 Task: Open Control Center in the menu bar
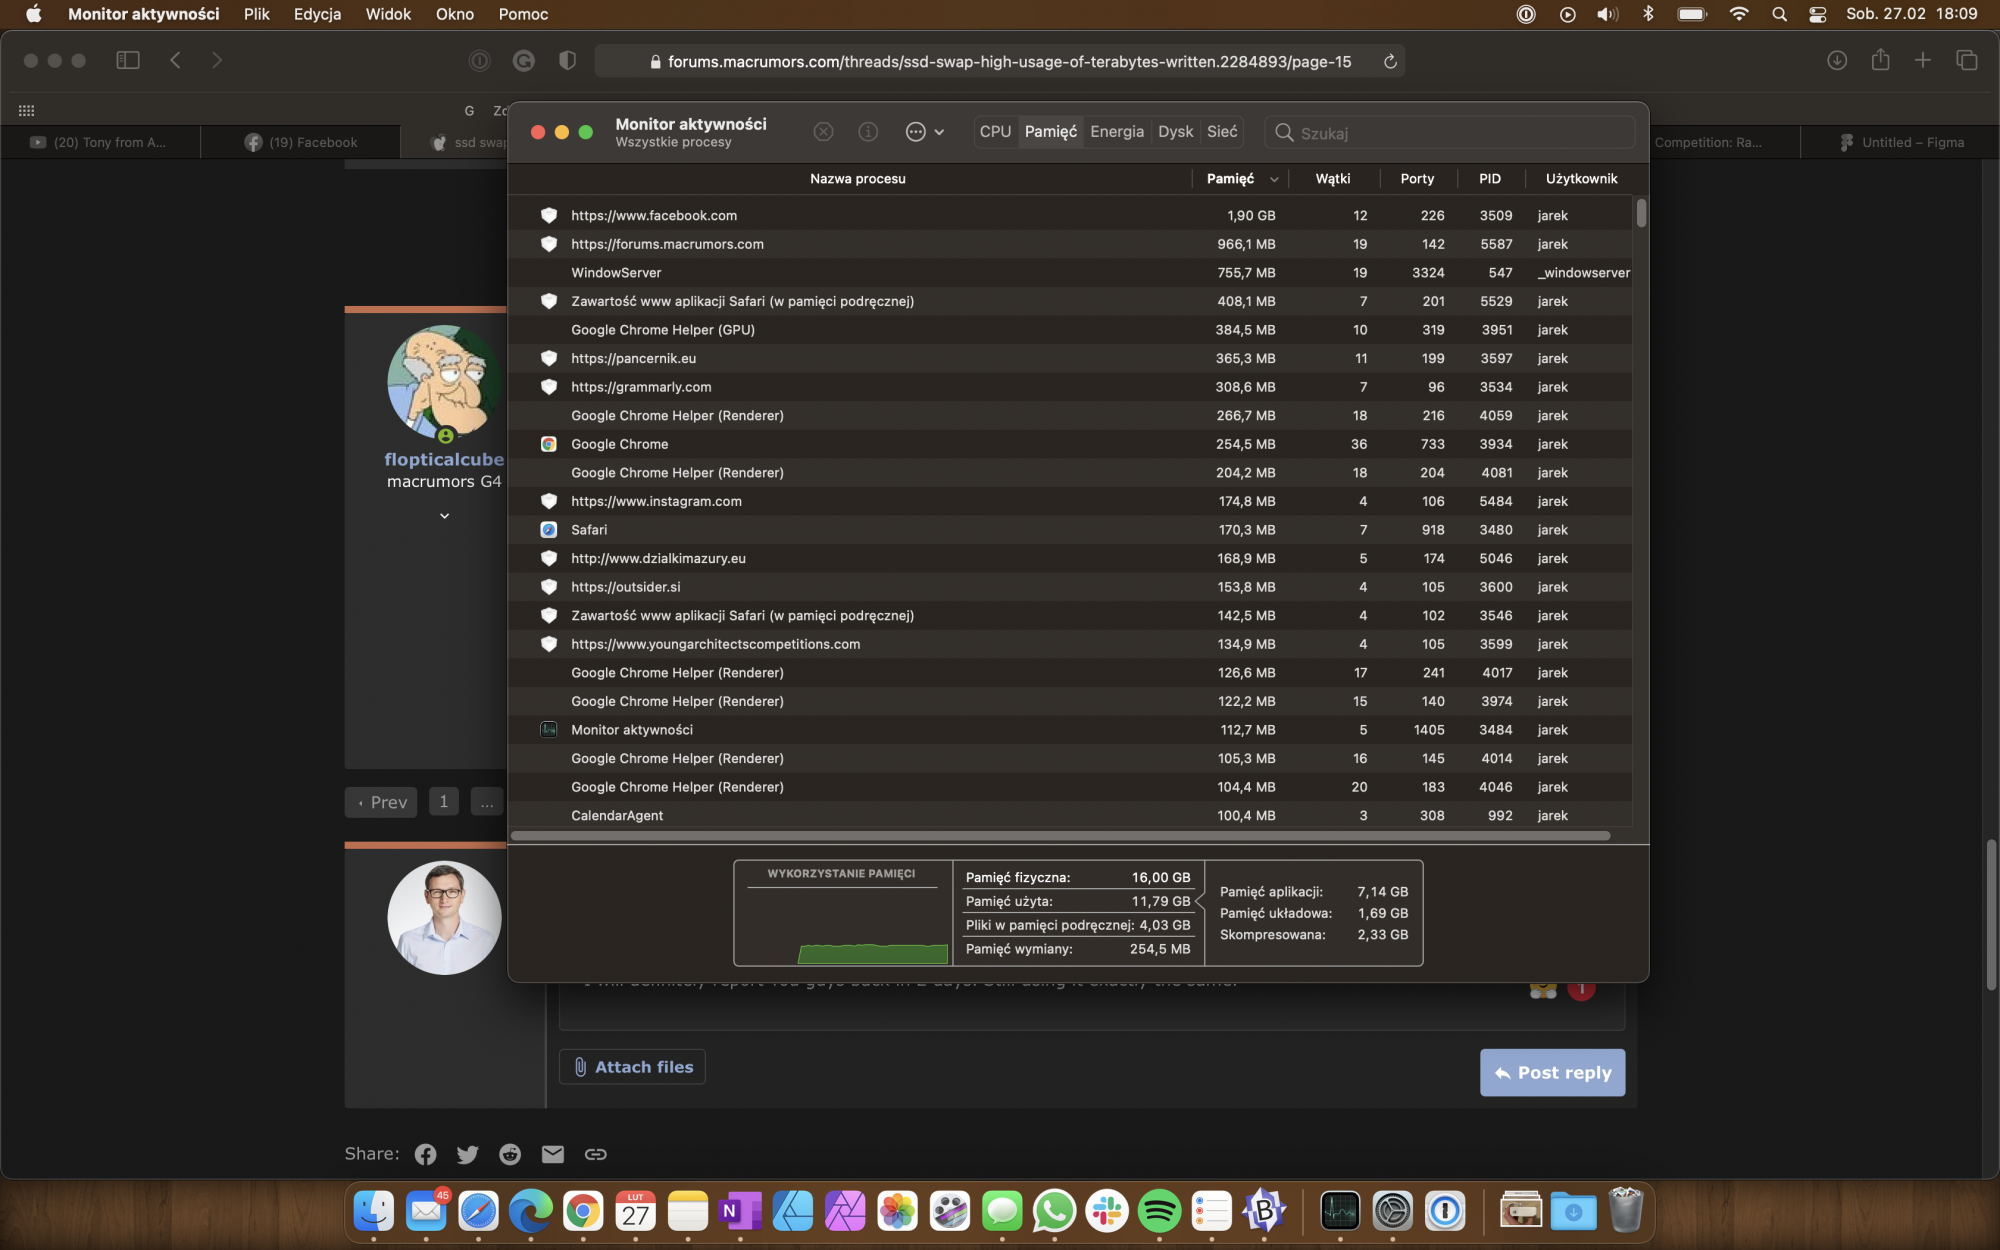[1817, 14]
